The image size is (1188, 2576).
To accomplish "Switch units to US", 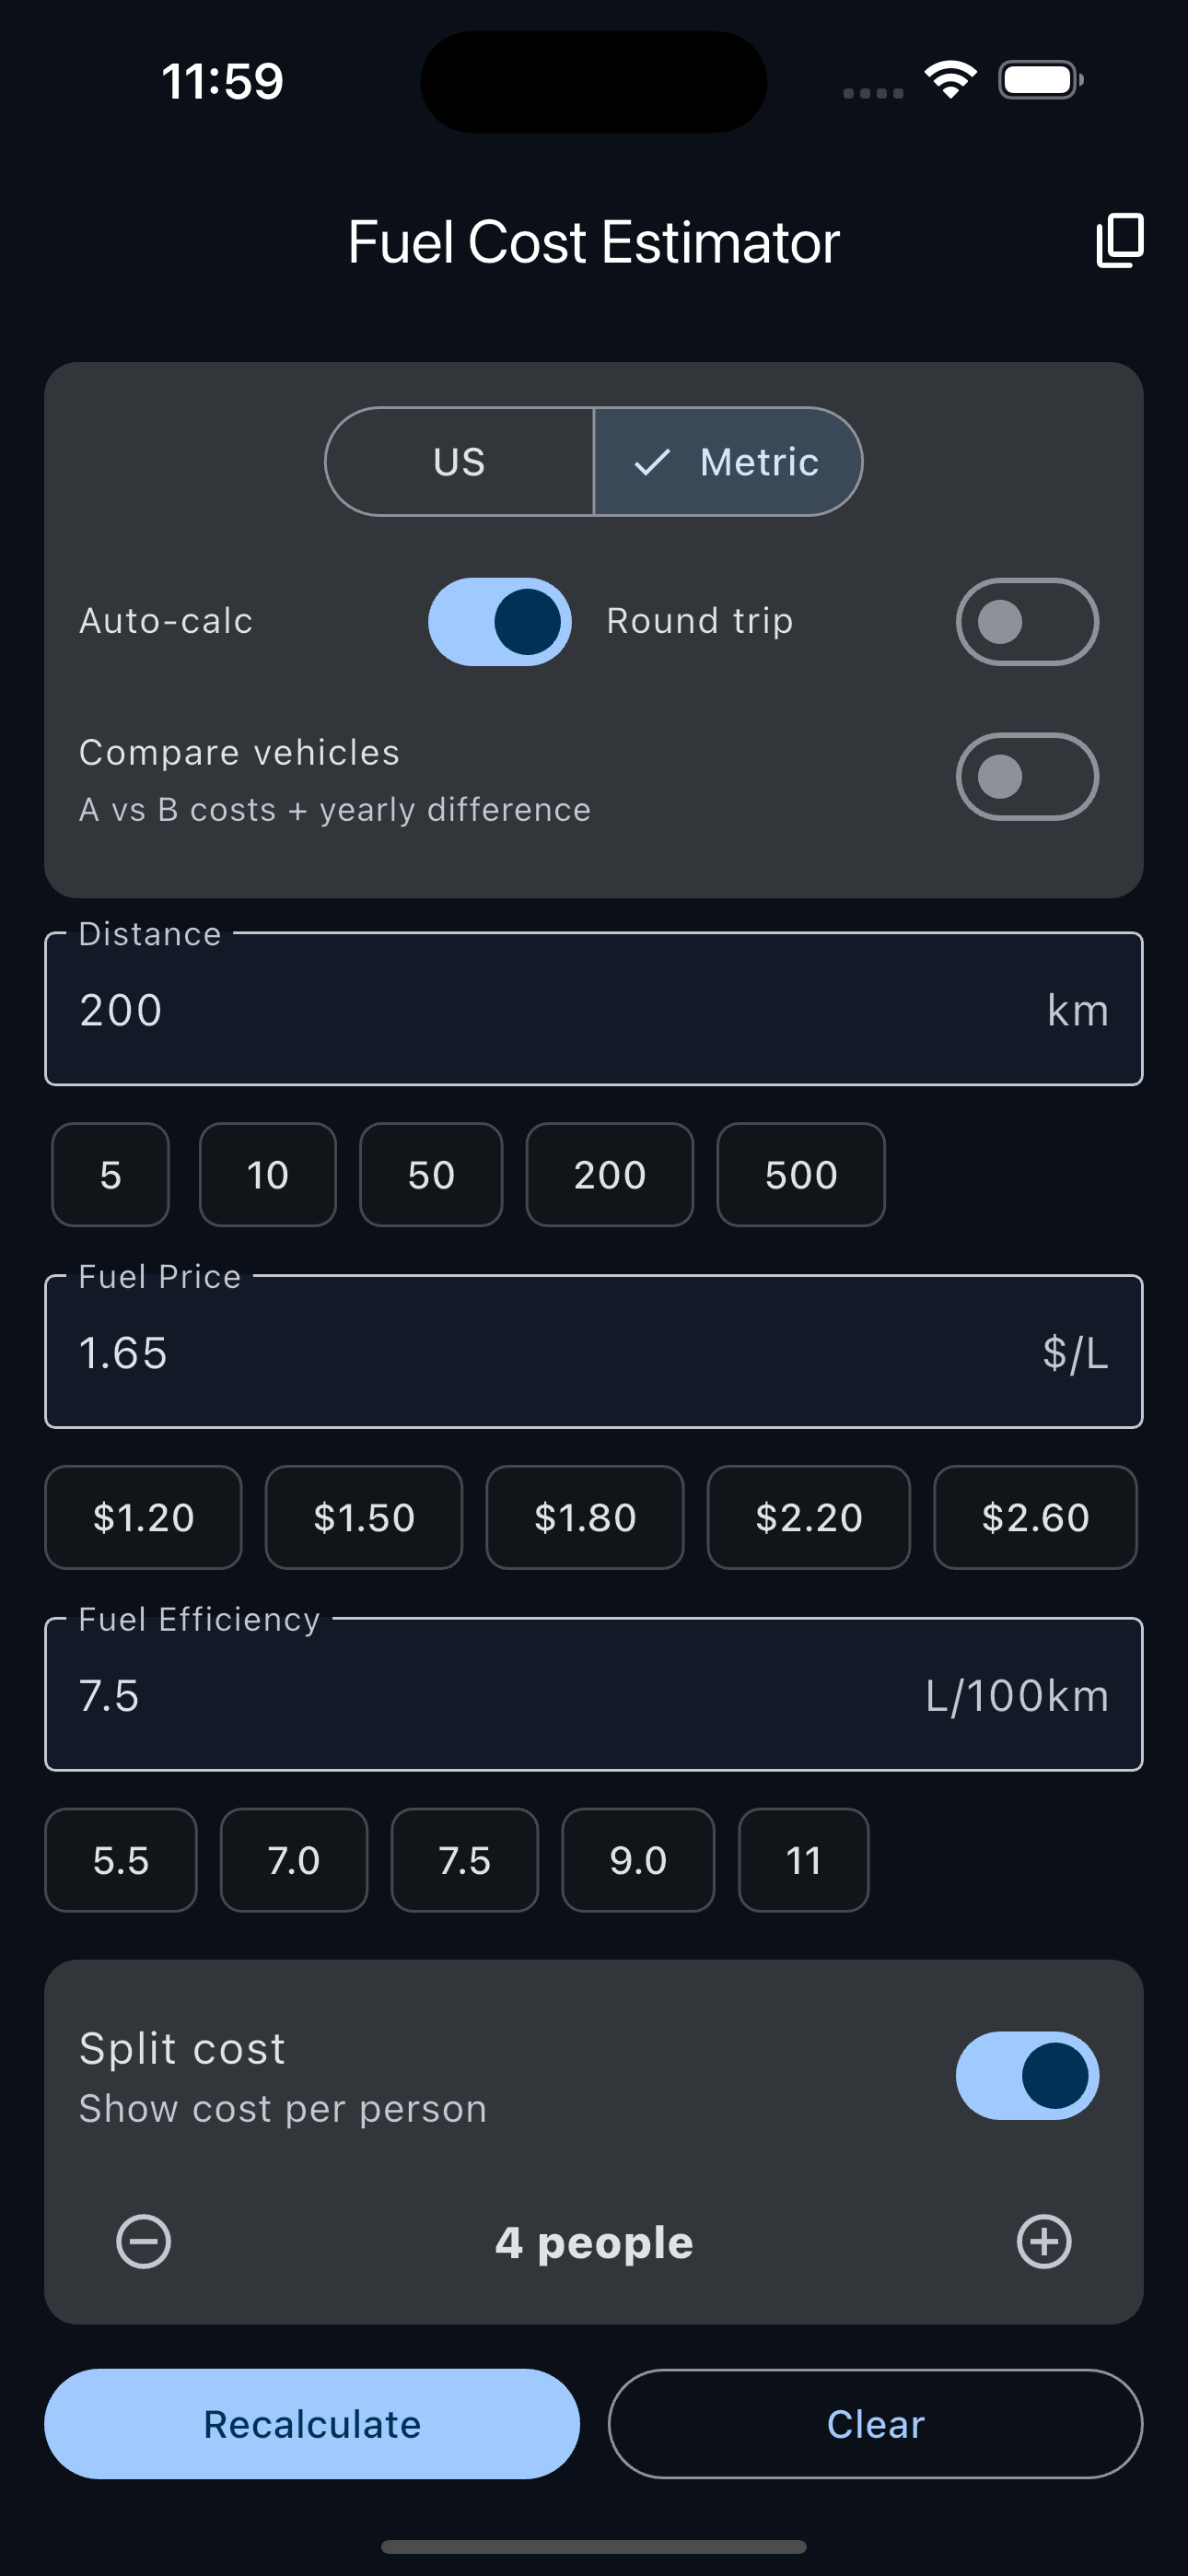I will coord(460,462).
